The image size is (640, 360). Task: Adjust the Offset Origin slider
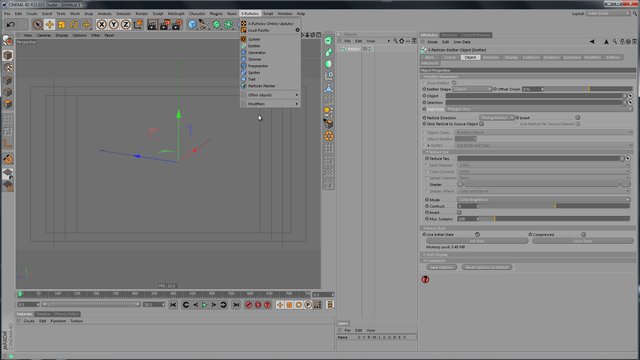(x=589, y=89)
